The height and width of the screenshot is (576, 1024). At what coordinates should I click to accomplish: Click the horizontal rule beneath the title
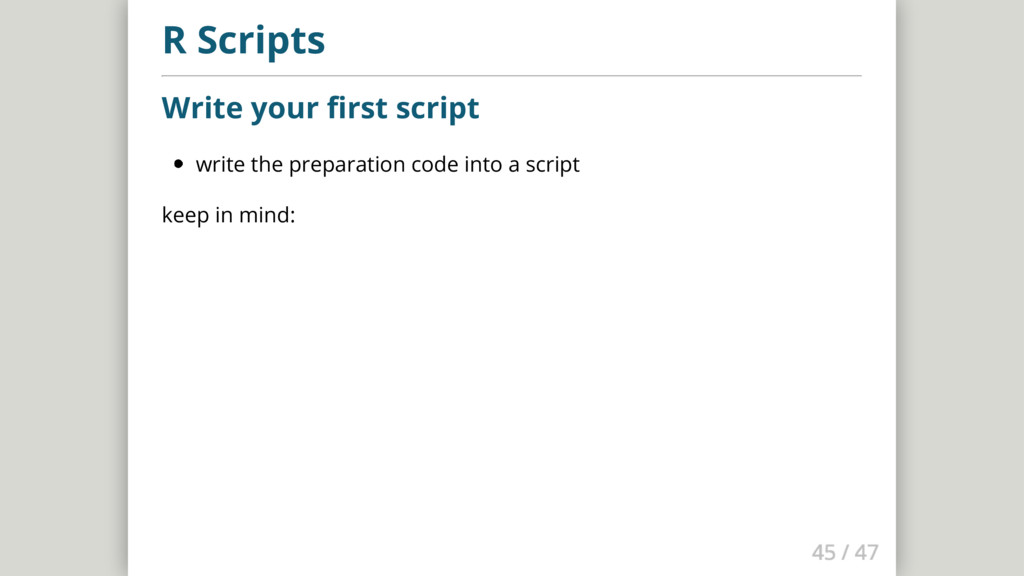click(x=511, y=75)
